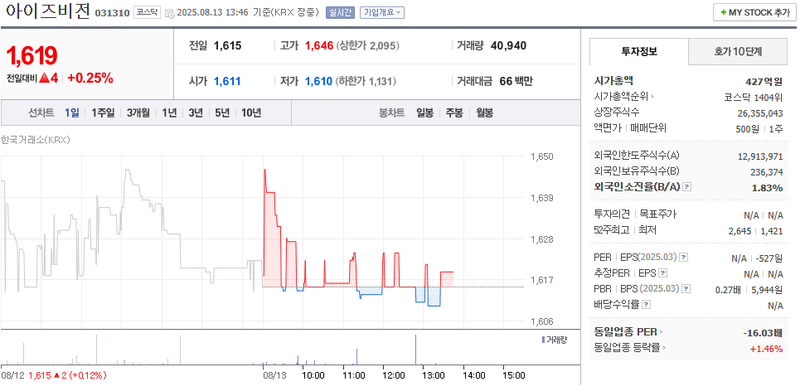
Task: Show the 월봉 candlestick chart
Action: 484,113
